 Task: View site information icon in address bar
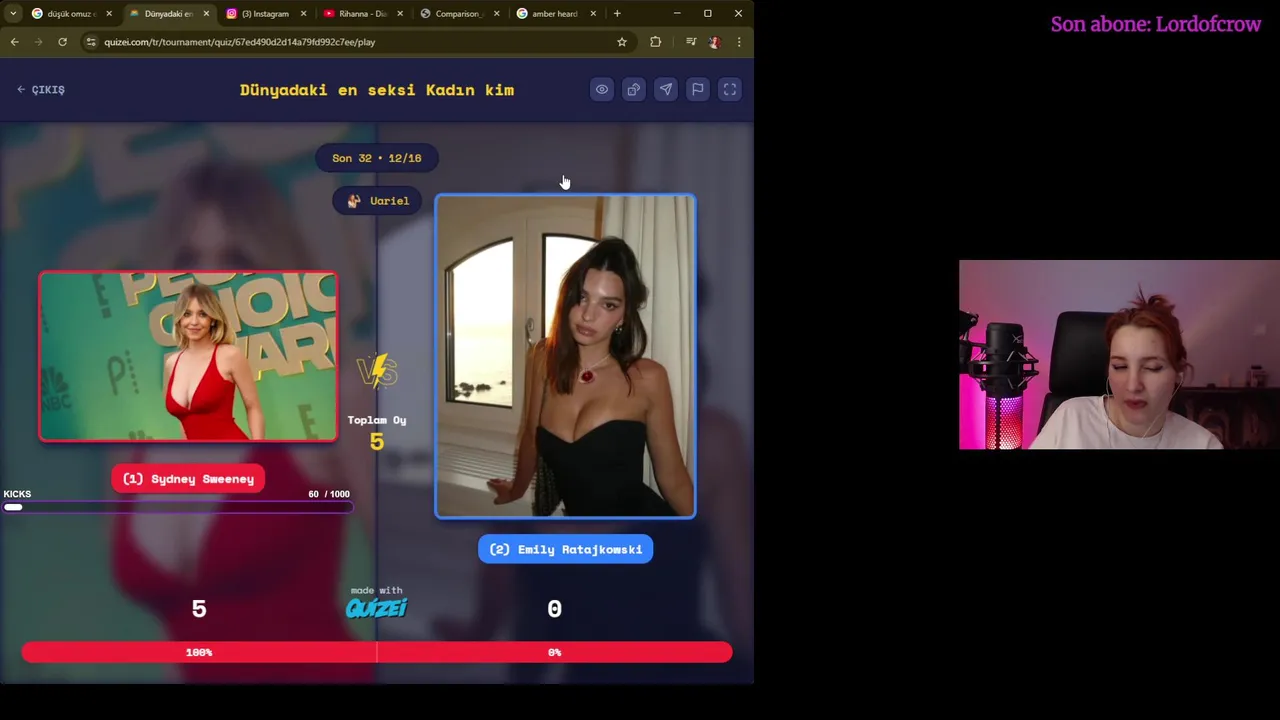pos(91,42)
